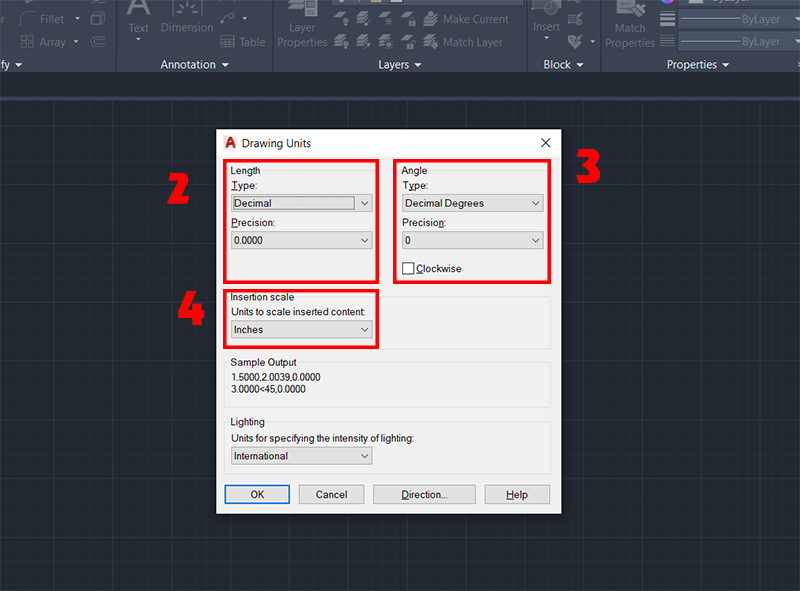Image resolution: width=800 pixels, height=591 pixels.
Task: Click the Direction button
Action: (x=424, y=494)
